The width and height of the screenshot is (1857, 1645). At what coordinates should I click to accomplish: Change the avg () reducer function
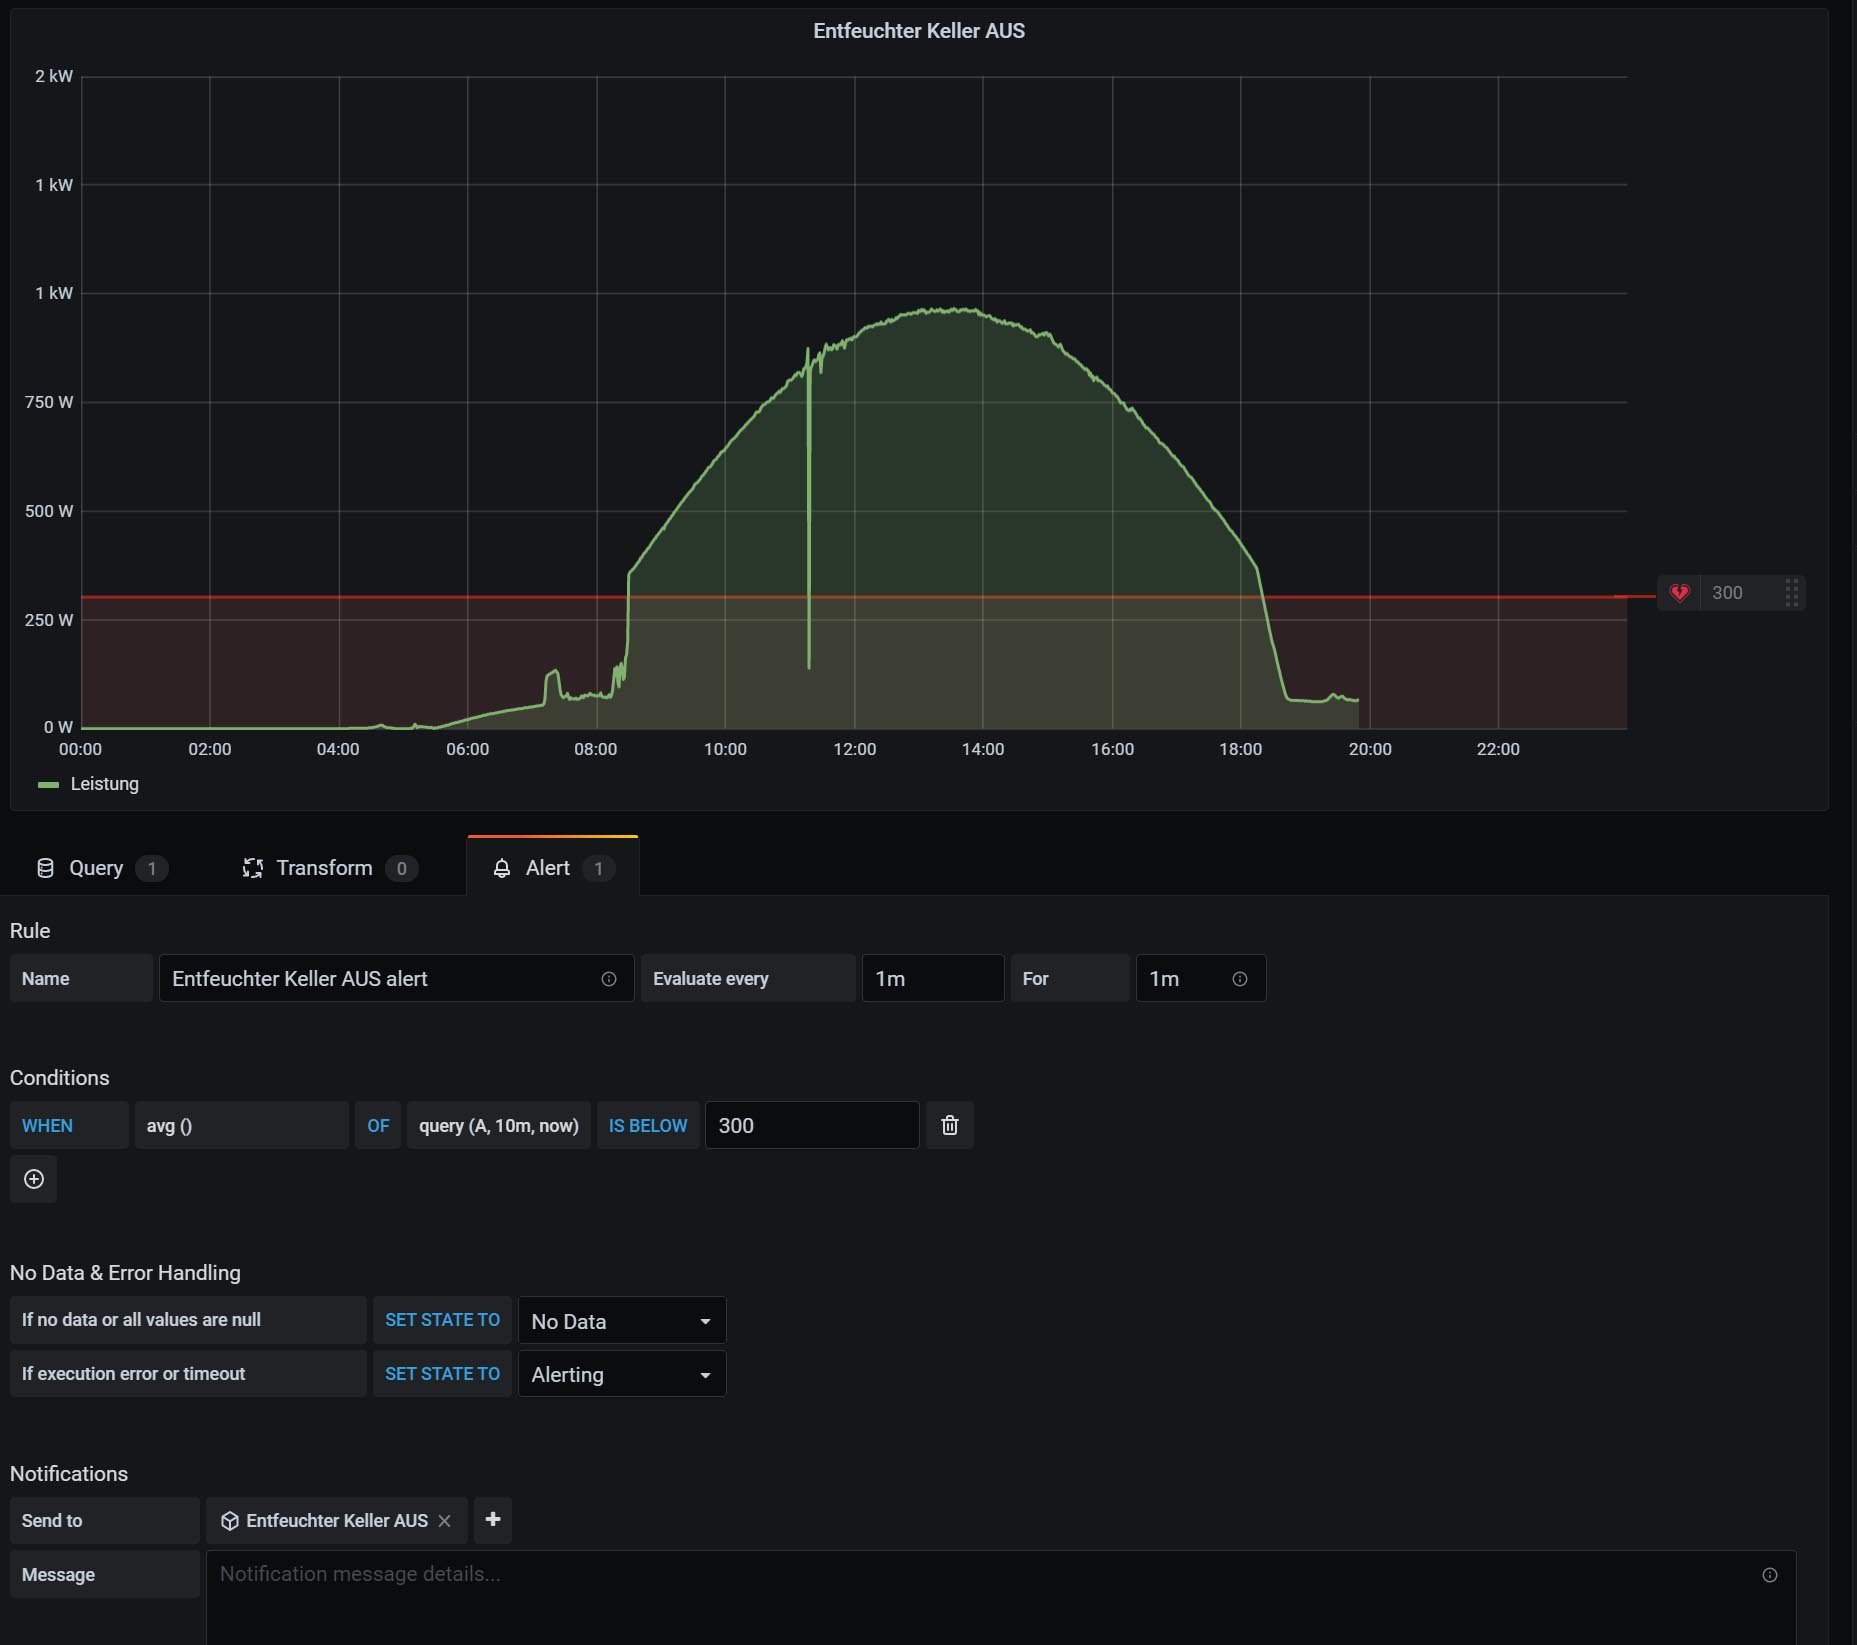click(x=241, y=1125)
